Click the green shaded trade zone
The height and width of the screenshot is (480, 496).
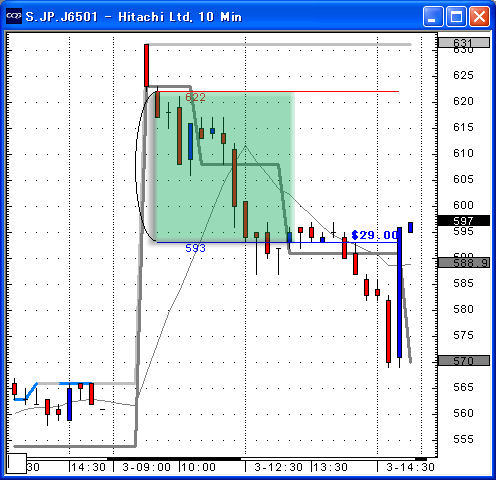[224, 167]
